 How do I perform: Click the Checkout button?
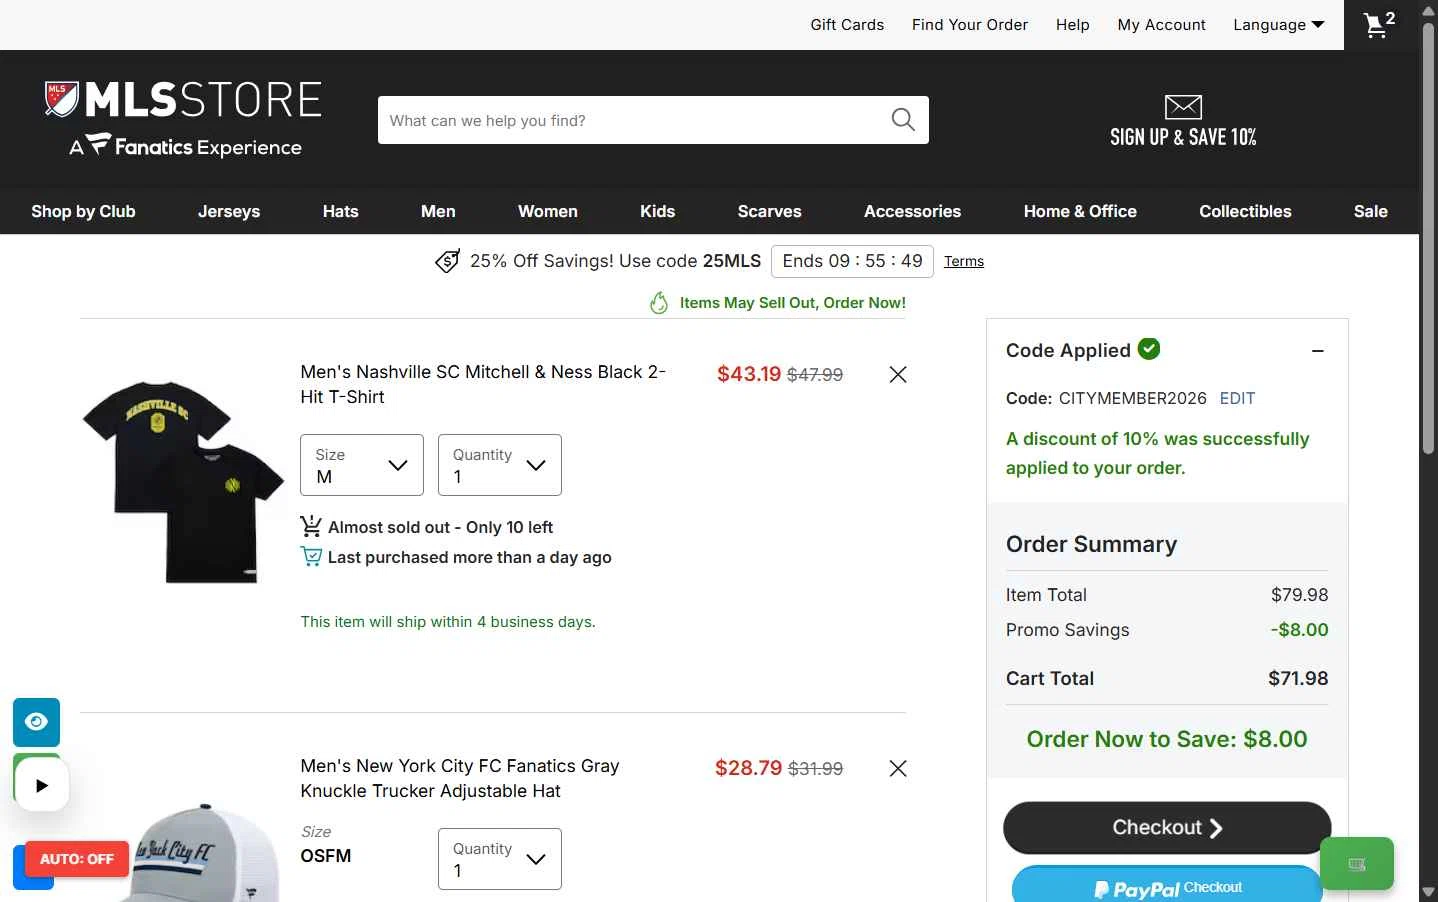1167,828
